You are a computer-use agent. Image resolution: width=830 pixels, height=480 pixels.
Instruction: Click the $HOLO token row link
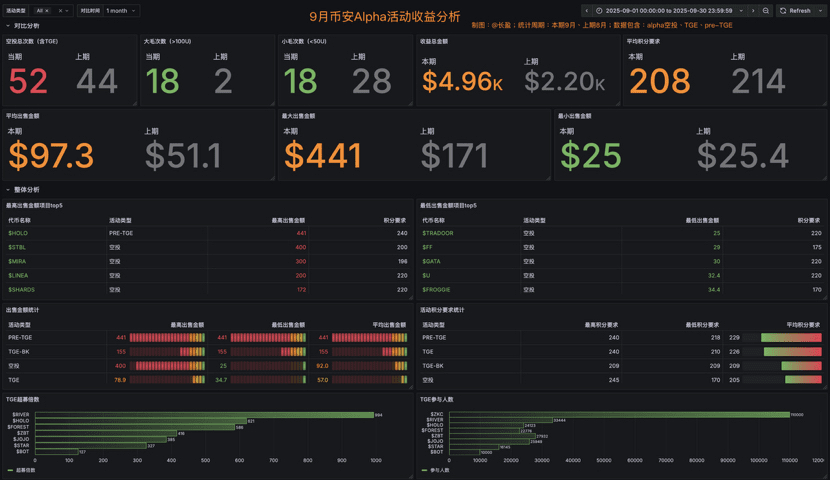[18, 233]
